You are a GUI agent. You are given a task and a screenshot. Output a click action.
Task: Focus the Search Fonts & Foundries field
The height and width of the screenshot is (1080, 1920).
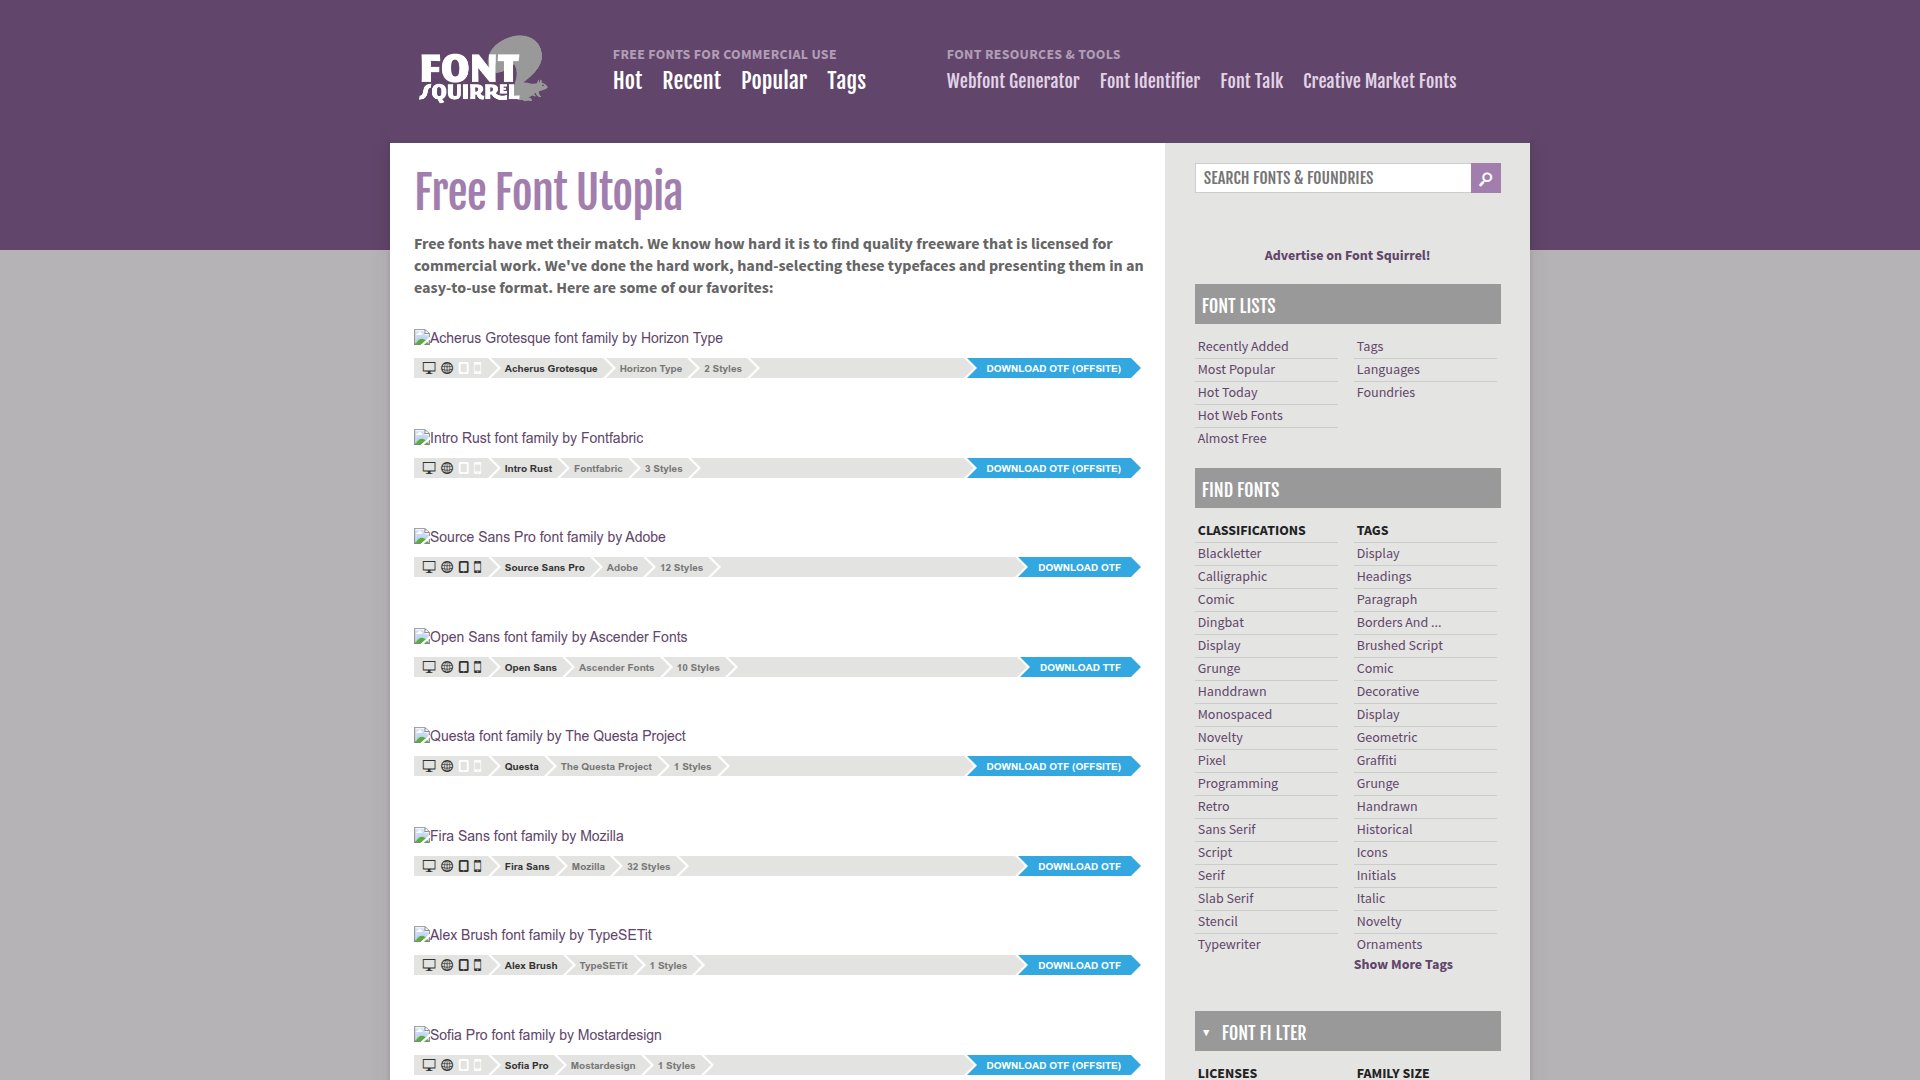(x=1333, y=178)
